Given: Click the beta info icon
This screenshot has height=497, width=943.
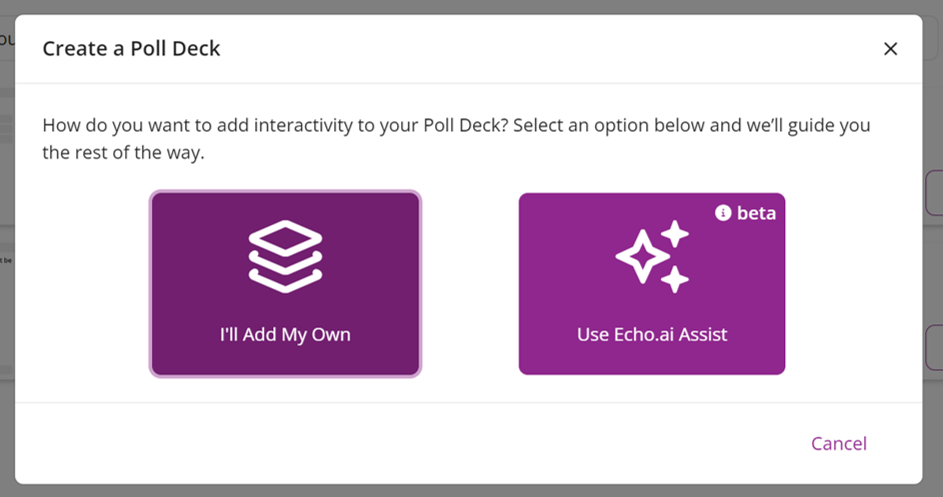Looking at the screenshot, I should point(723,213).
